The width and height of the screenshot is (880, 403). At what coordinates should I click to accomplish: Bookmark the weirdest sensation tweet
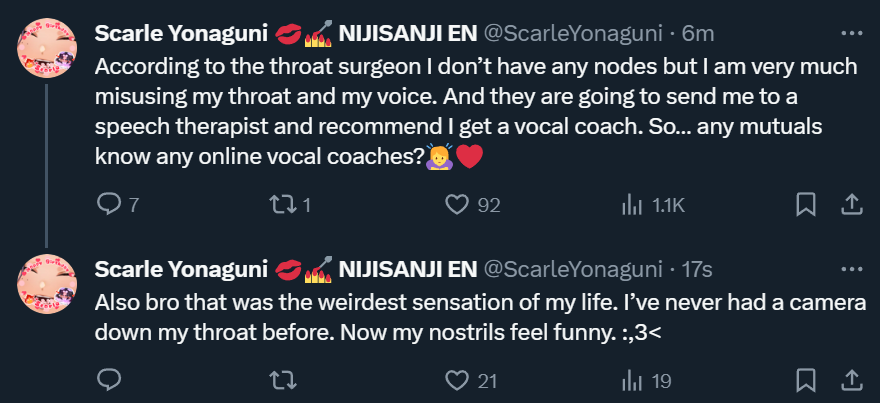pos(806,380)
